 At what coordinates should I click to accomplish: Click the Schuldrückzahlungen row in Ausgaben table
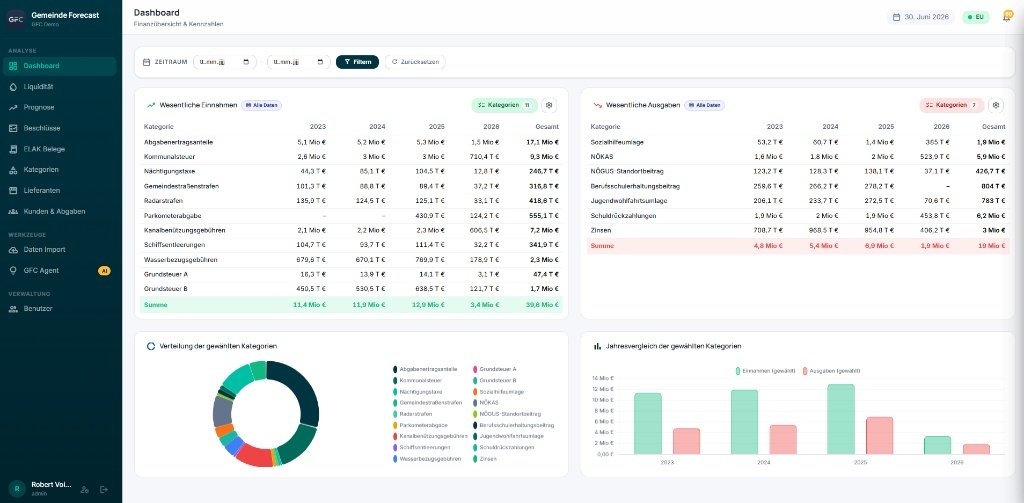point(797,216)
